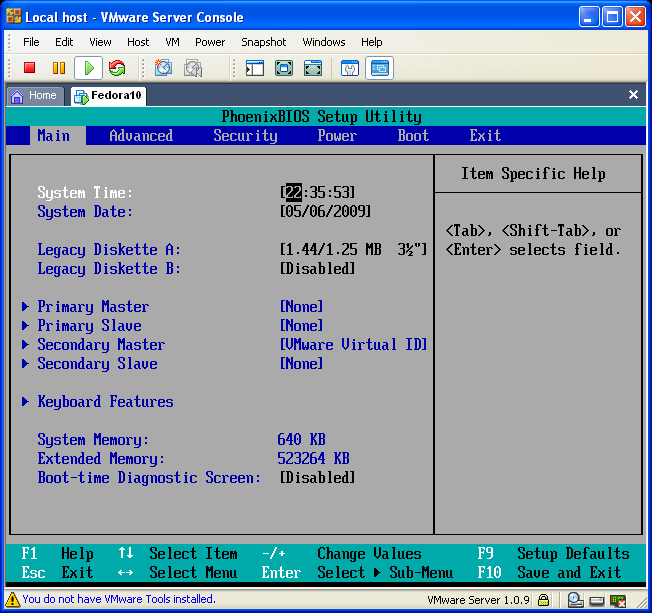
Task: Expand the Secondary Slave submenu arrow
Action: coord(25,363)
